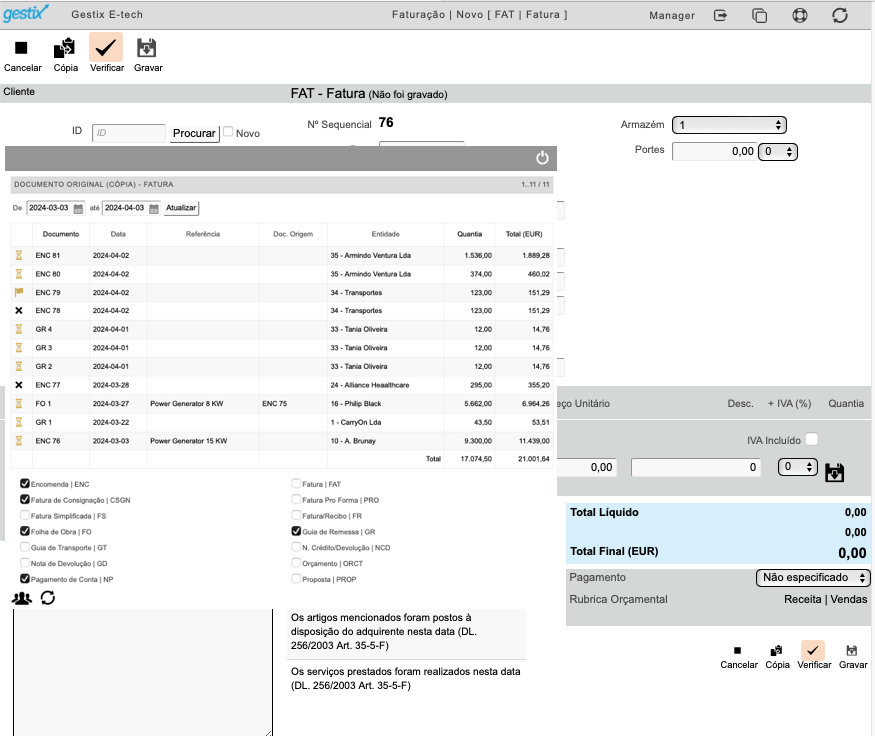Check Fatura | FAT filter
Image resolution: width=875 pixels, height=736 pixels.
click(x=296, y=483)
